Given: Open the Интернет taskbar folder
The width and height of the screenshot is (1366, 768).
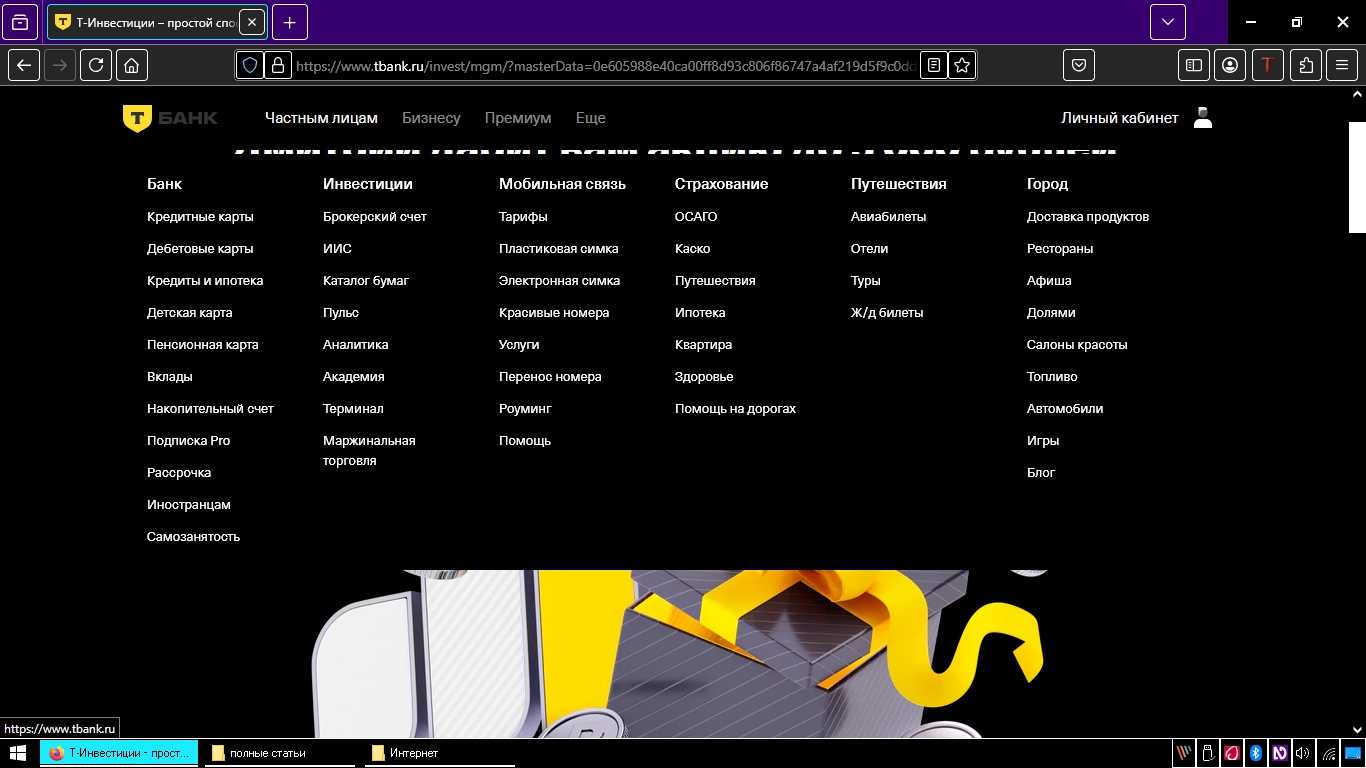Looking at the screenshot, I should click(x=440, y=753).
